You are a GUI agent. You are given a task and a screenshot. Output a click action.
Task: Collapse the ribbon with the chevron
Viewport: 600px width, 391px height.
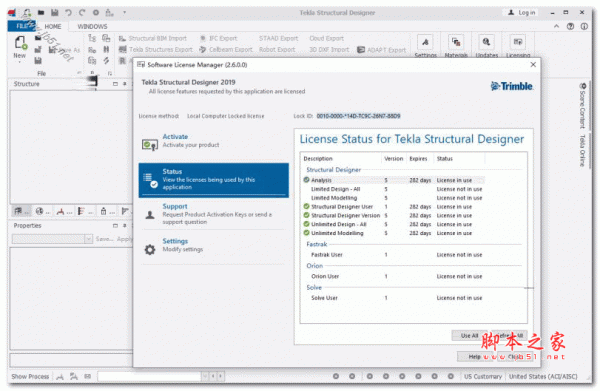[x=556, y=26]
